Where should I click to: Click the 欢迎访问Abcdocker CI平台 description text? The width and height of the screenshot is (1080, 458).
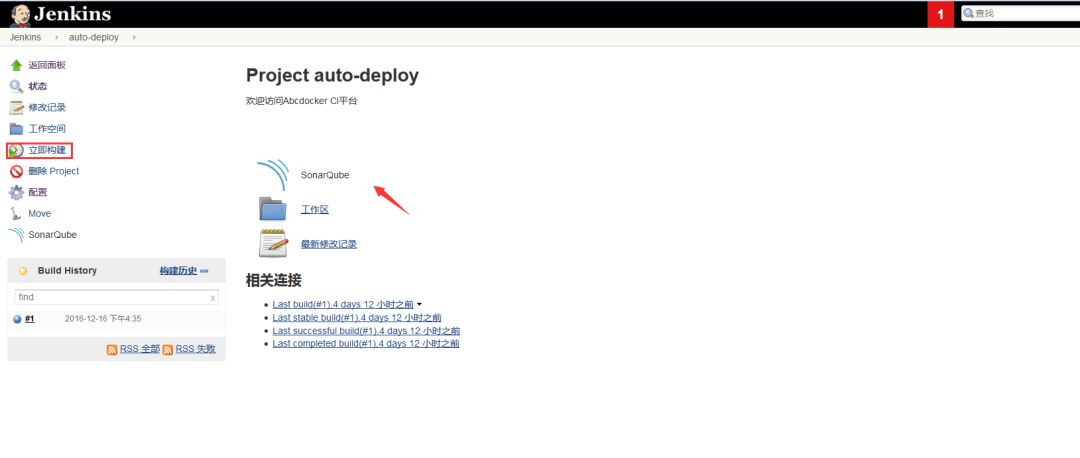coord(302,101)
